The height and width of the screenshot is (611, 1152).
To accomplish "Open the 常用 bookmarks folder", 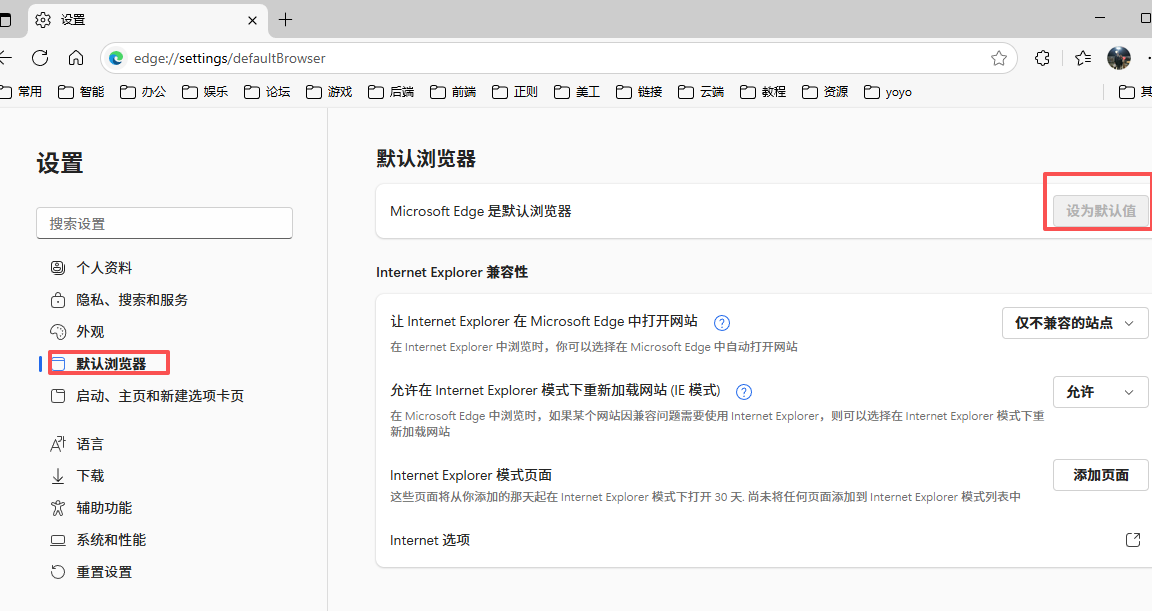I will (21, 92).
